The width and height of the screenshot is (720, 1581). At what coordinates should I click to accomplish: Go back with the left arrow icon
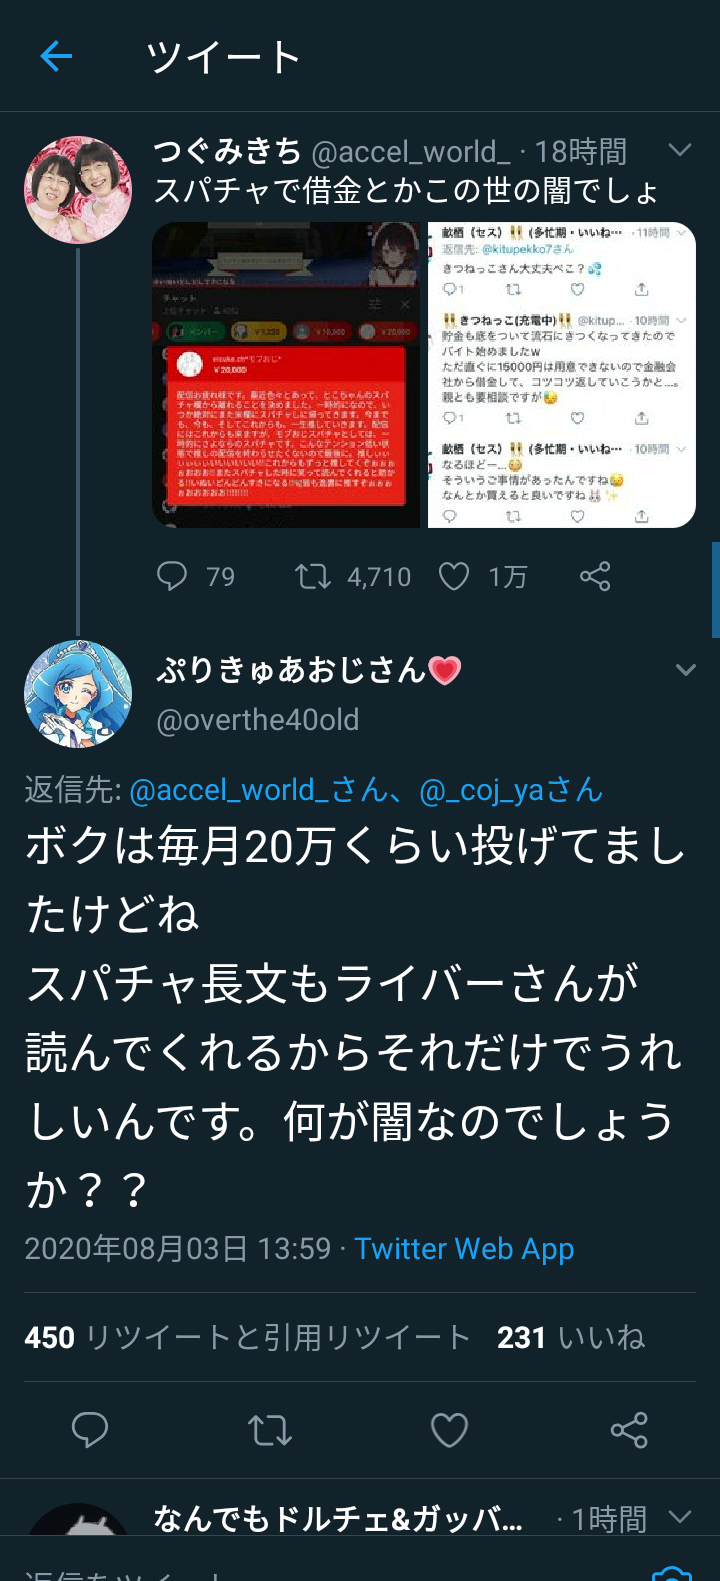[x=56, y=57]
